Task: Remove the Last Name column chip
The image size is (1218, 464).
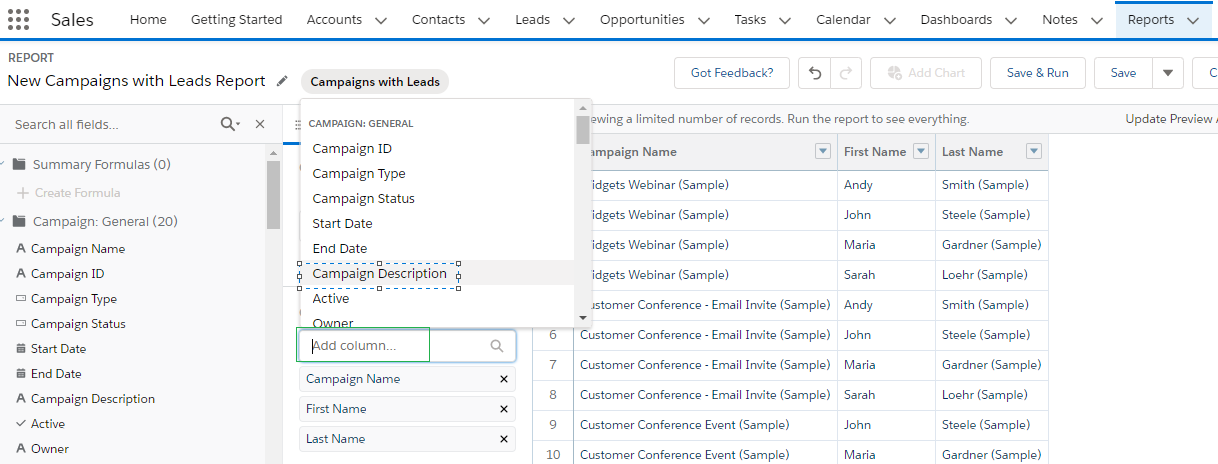Action: [x=504, y=439]
